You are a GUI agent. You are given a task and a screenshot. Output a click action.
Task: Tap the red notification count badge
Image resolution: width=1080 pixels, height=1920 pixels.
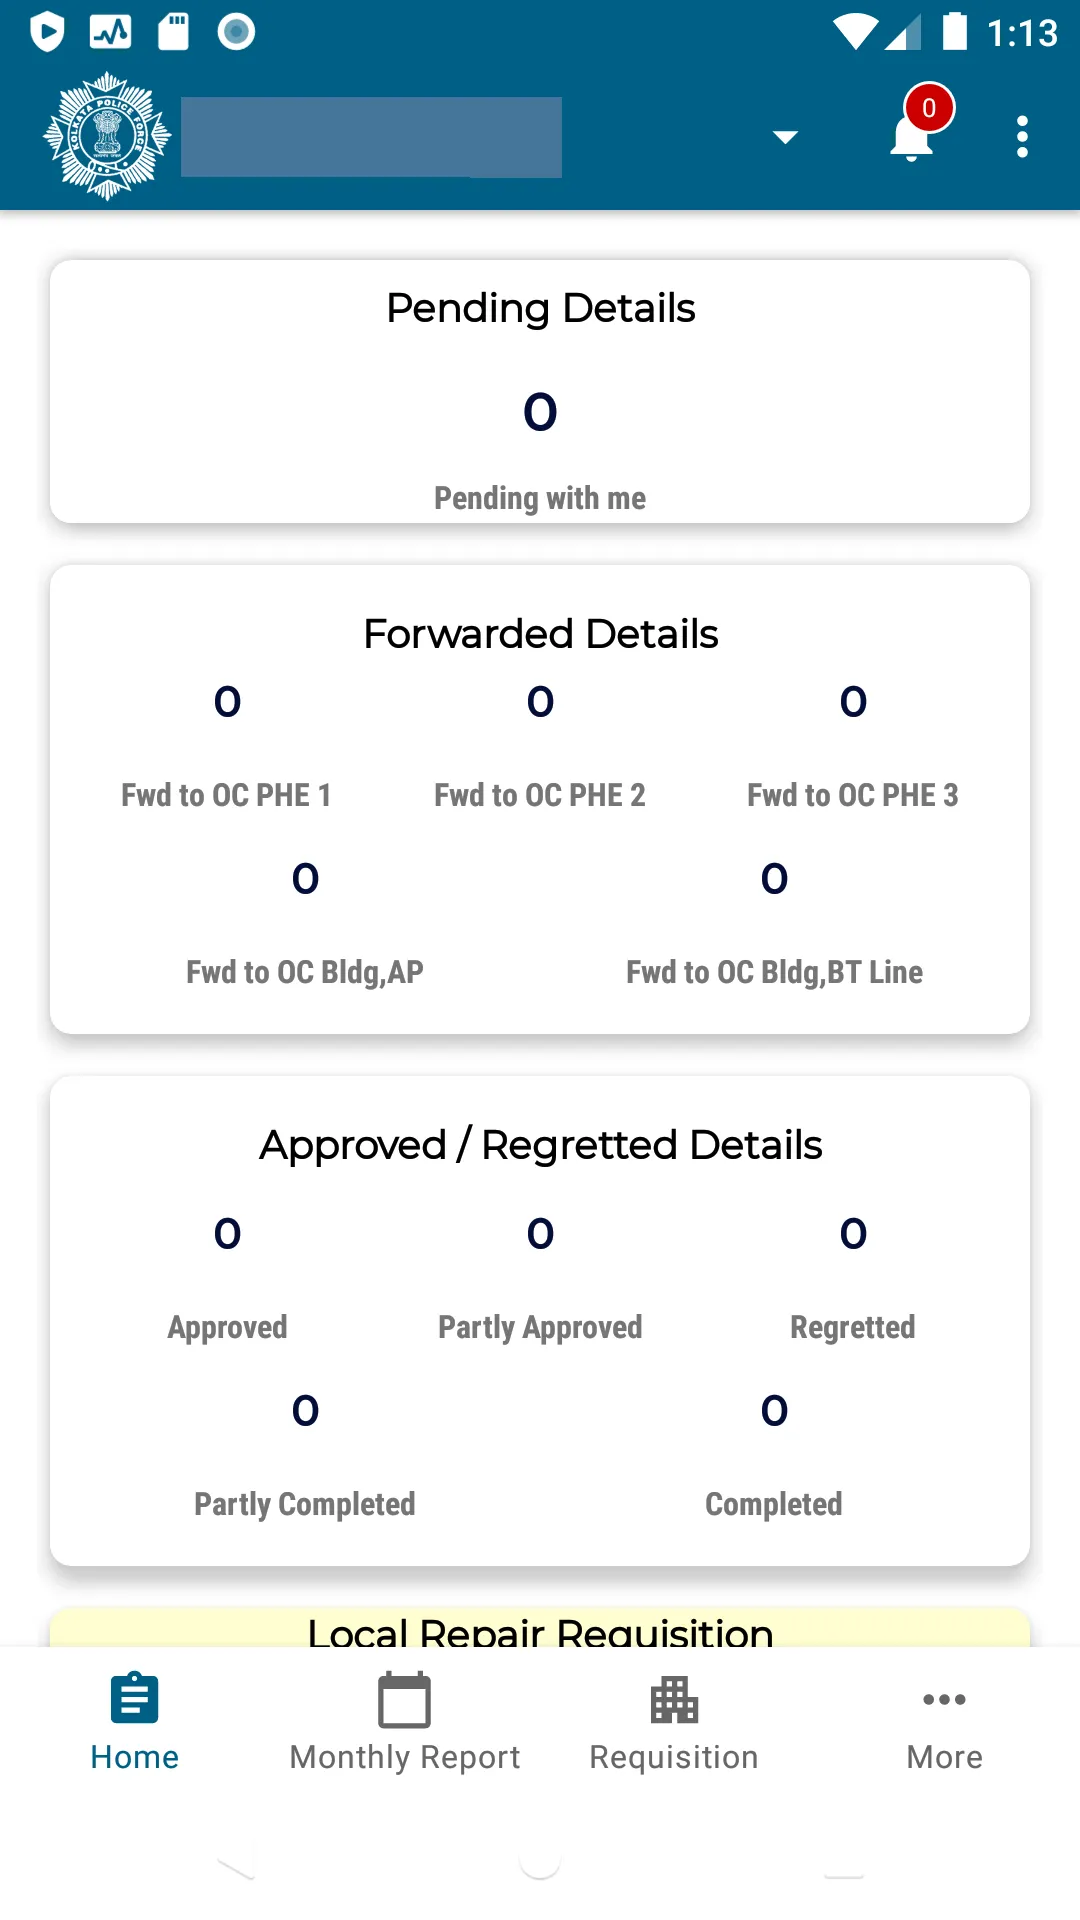click(929, 108)
